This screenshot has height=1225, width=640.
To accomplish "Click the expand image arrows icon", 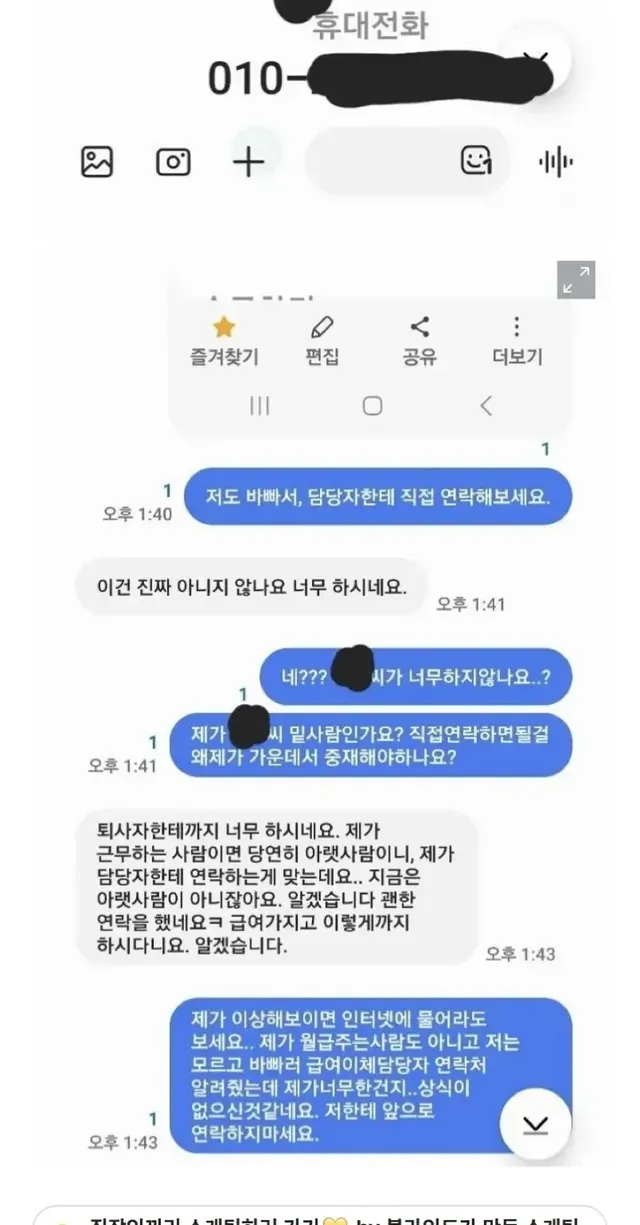I will 576,280.
